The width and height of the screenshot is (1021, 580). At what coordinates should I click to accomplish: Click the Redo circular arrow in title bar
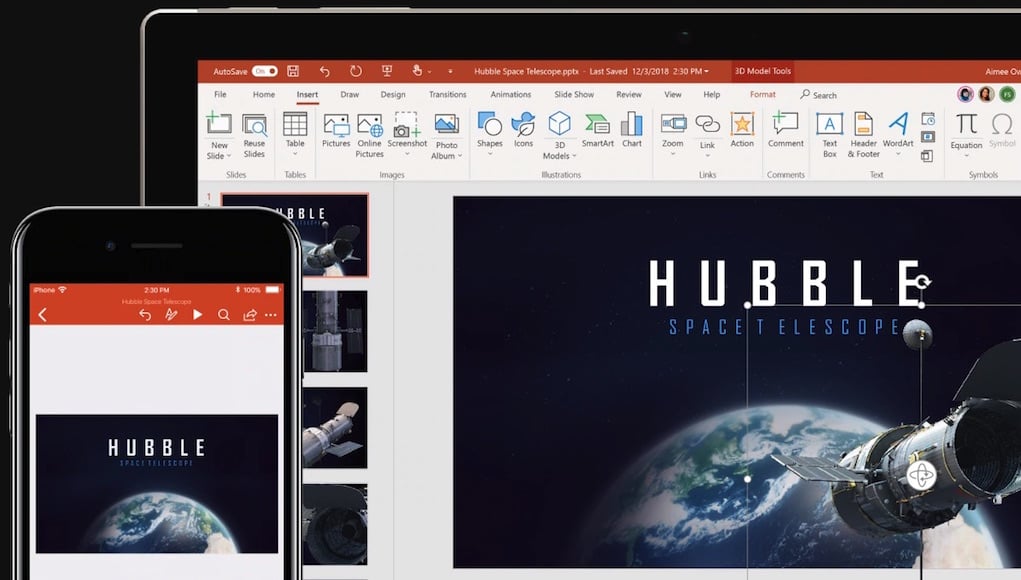(x=356, y=71)
